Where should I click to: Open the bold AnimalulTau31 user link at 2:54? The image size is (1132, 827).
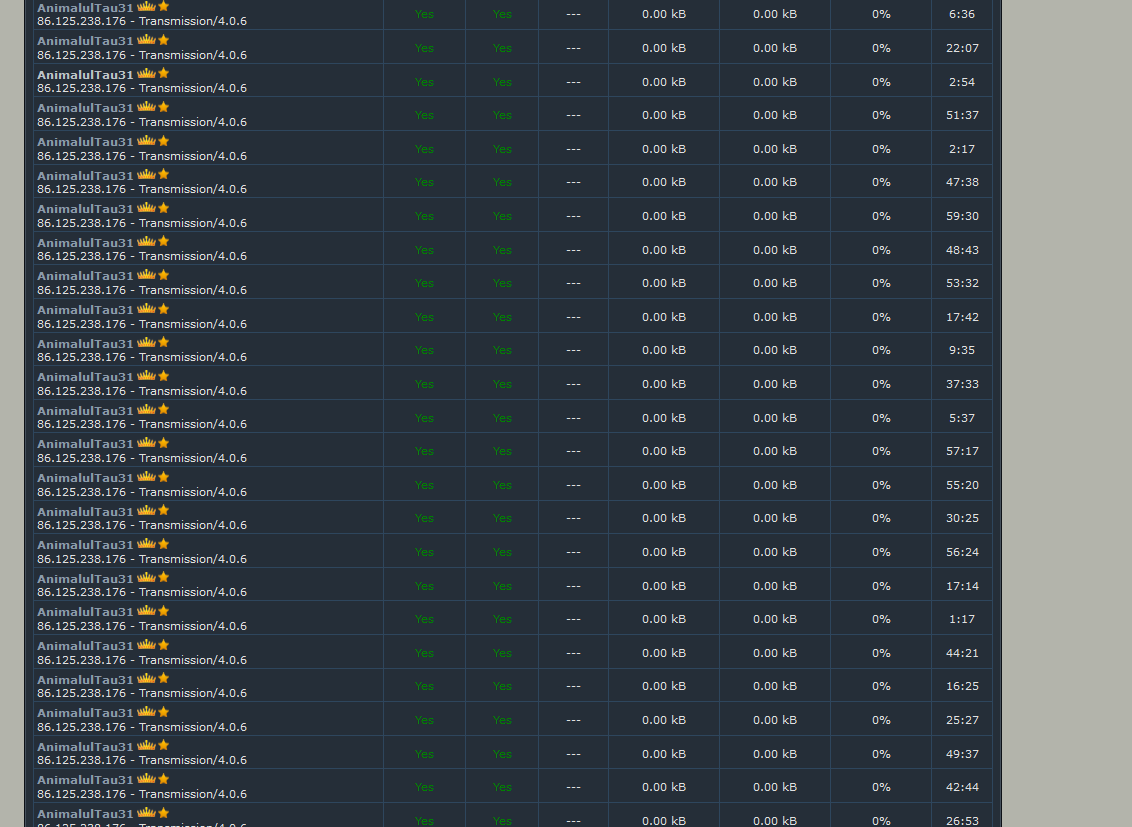tap(85, 74)
